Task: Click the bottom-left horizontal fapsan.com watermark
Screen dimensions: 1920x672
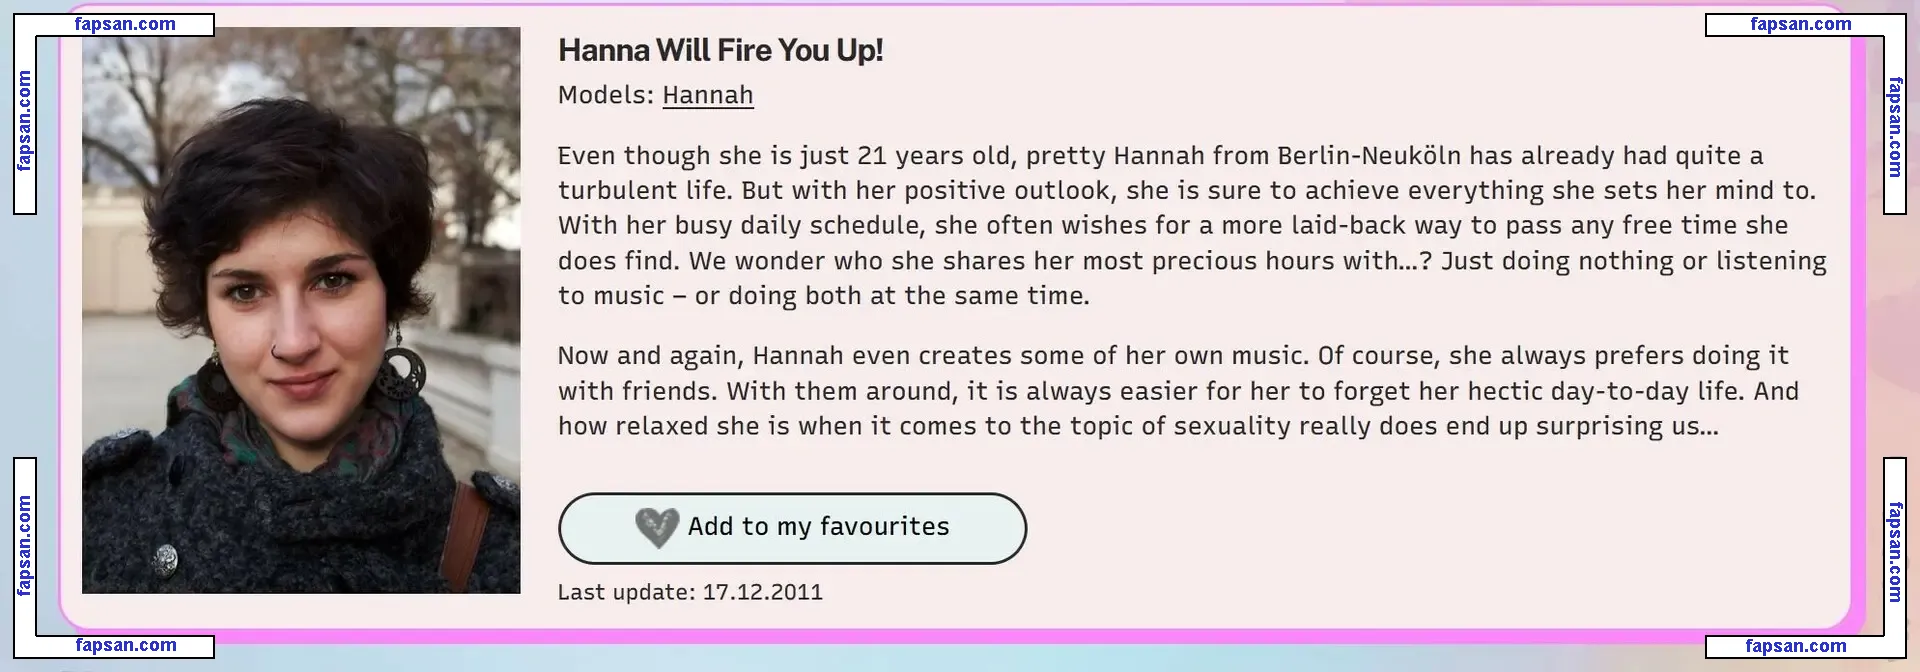Action: coord(126,645)
